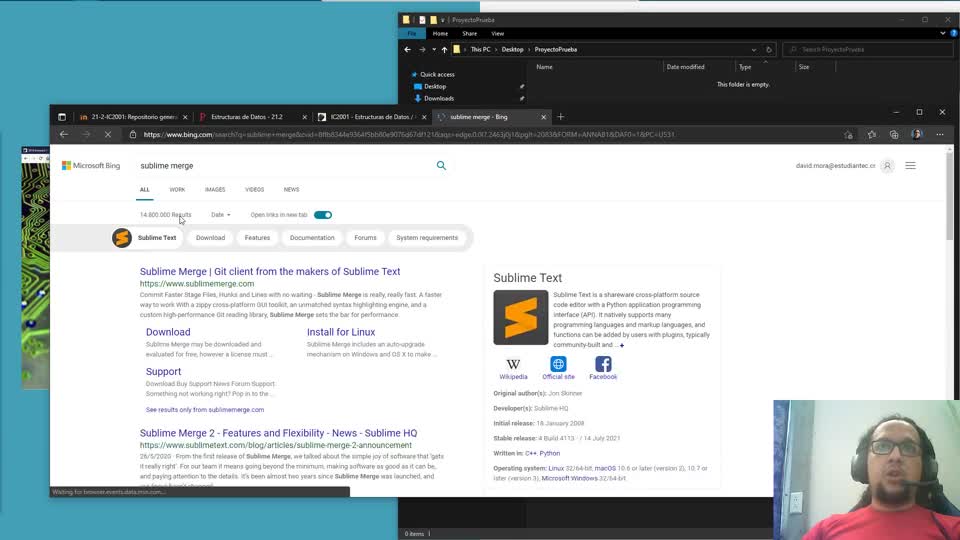Open the Official site globe icon
960x540 pixels.
tap(558, 364)
